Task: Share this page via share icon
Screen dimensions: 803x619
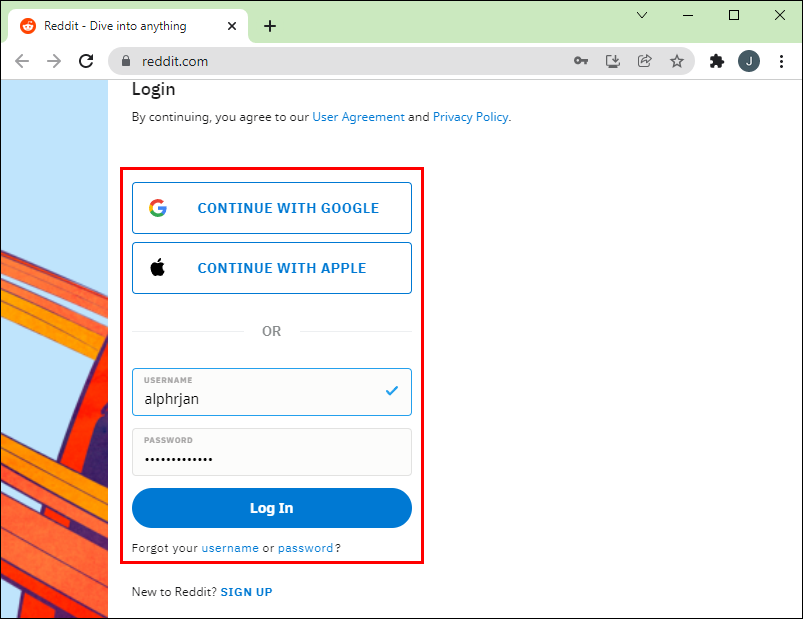Action: coord(644,61)
